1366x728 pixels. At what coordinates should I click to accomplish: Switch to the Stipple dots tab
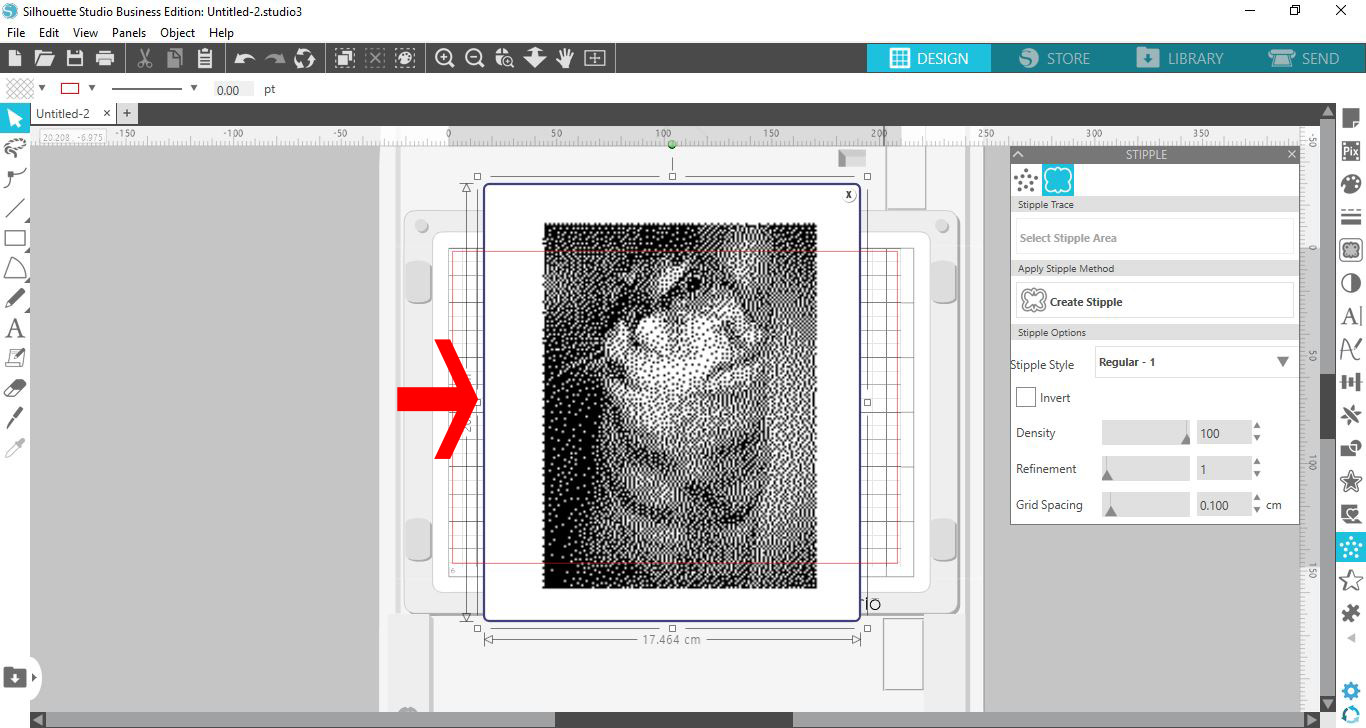coord(1026,180)
